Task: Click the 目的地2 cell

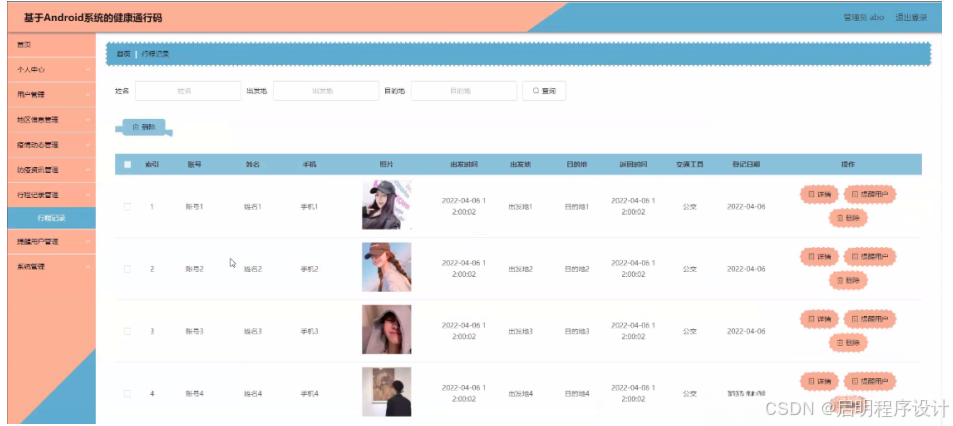Action: tap(577, 269)
